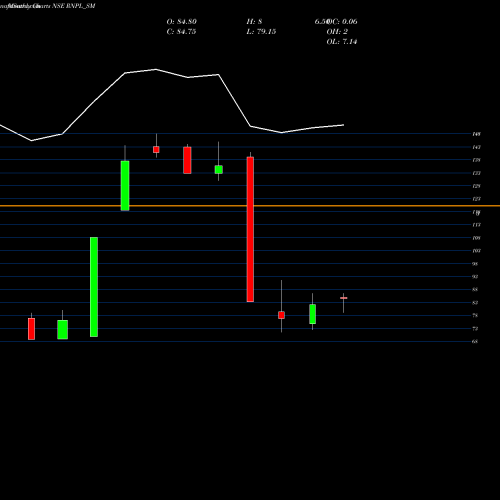Click the orange horizontal price line
The height and width of the screenshot is (500, 500).
(x=250, y=206)
